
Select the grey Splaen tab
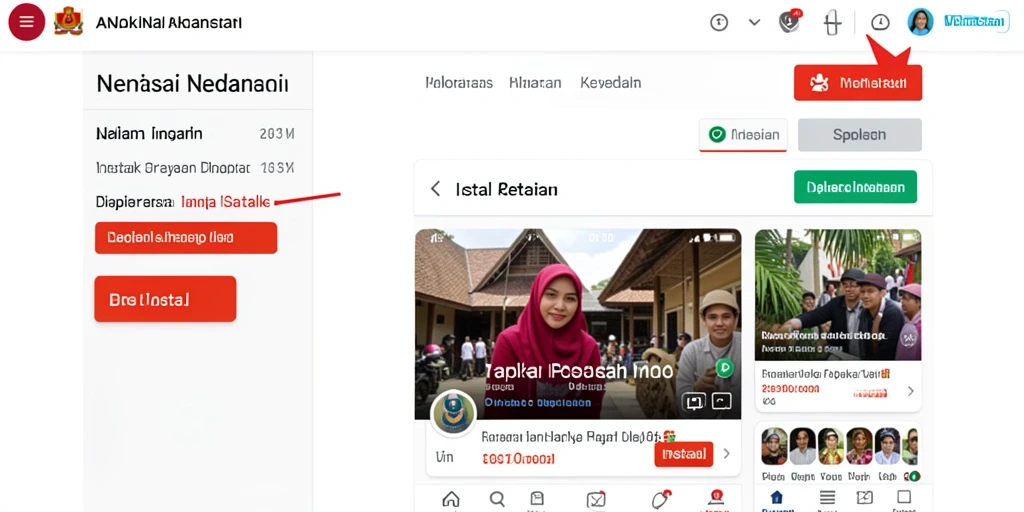pyautogui.click(x=859, y=135)
